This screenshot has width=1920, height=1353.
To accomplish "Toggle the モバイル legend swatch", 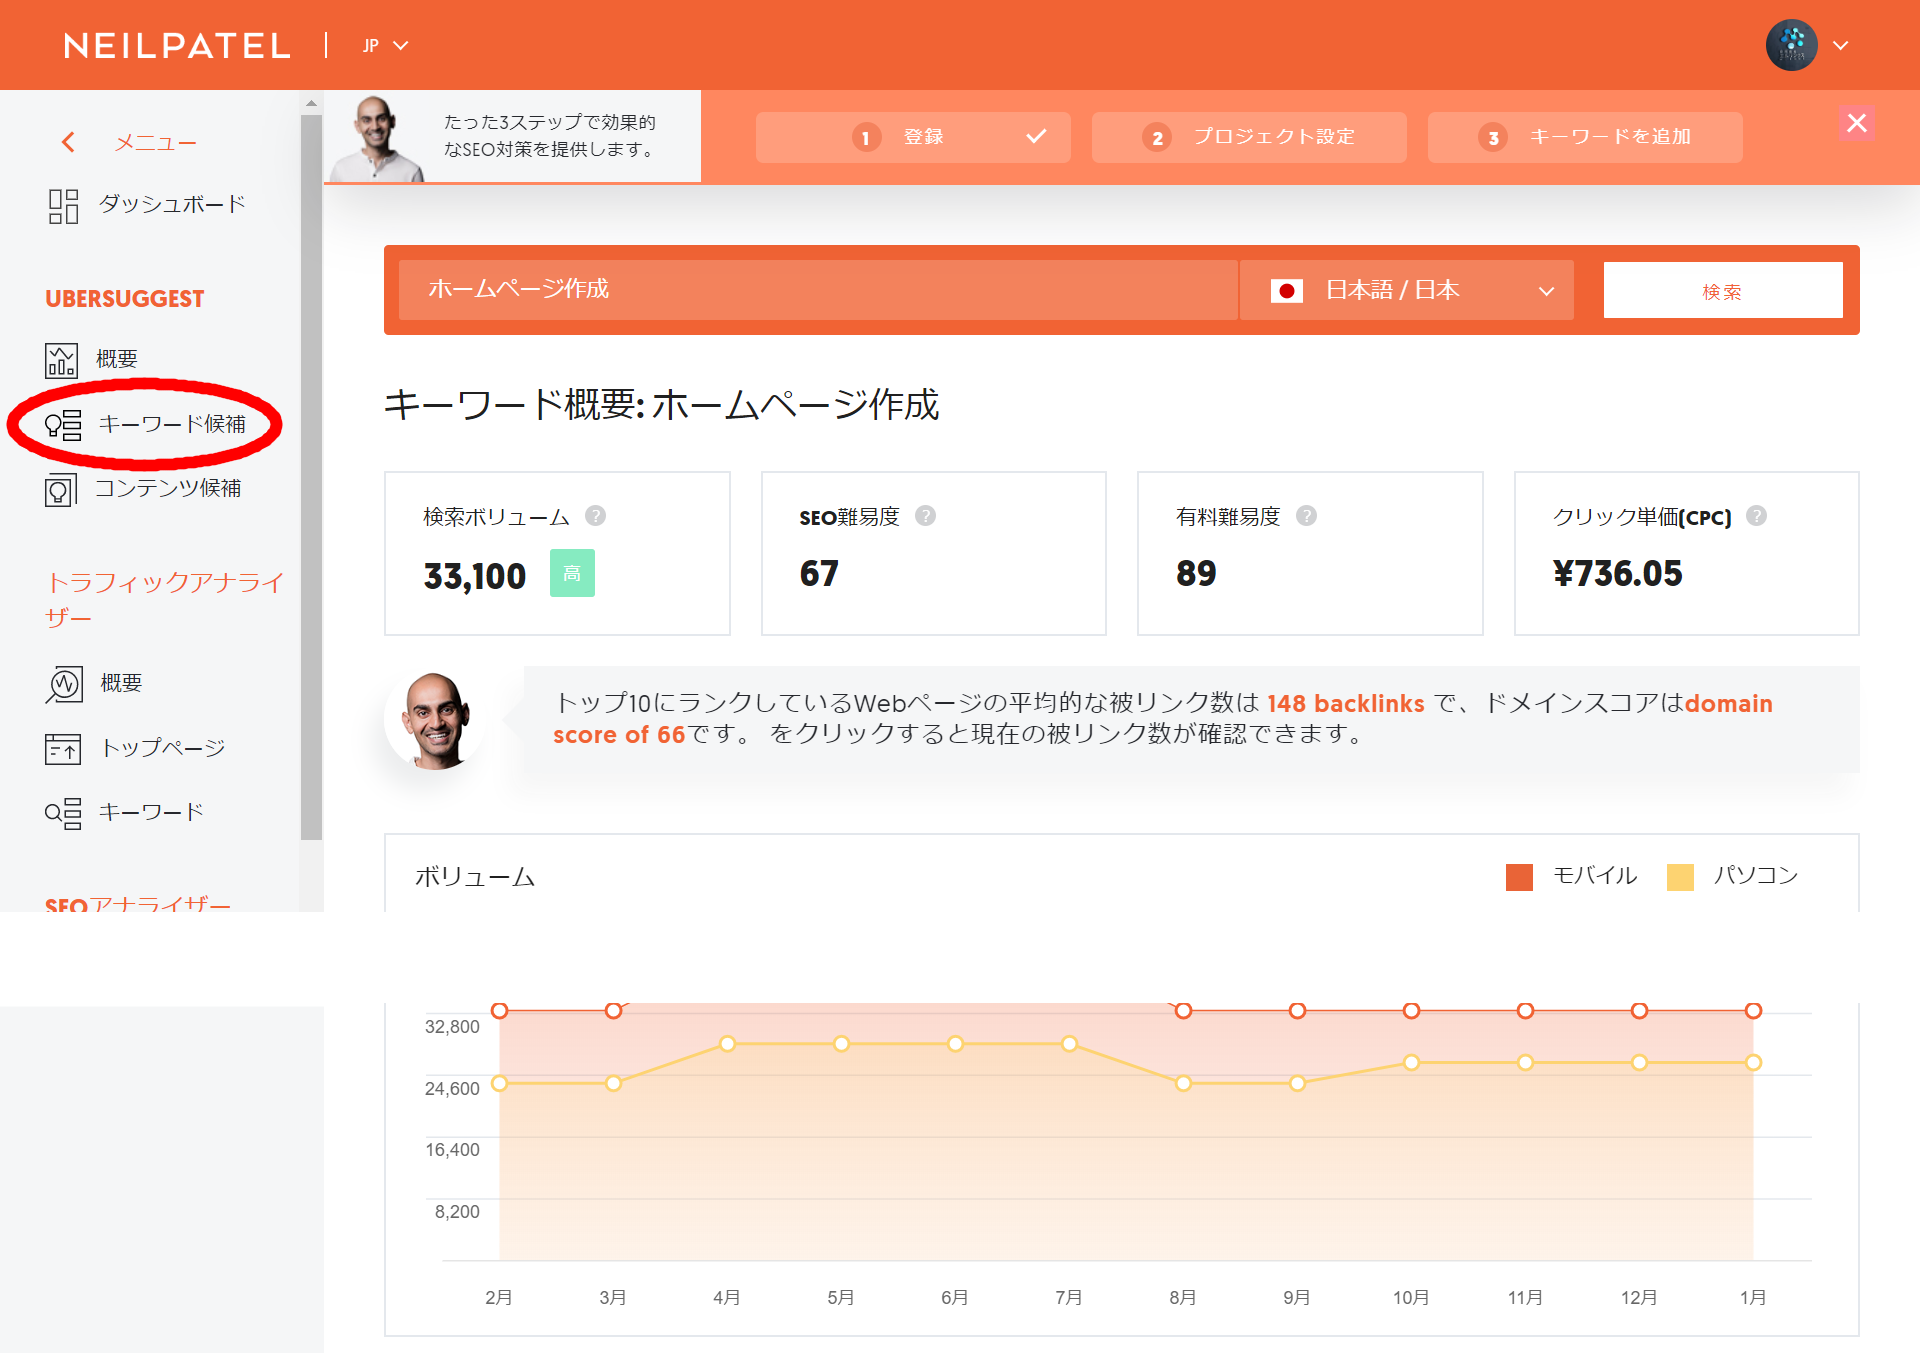I will click(x=1519, y=877).
